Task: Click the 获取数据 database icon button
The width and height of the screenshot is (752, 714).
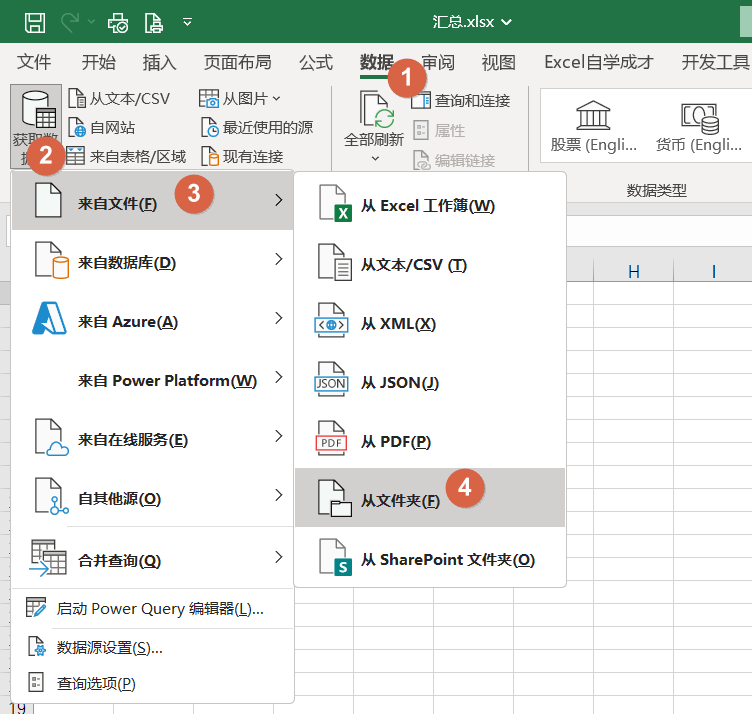Action: point(36,126)
